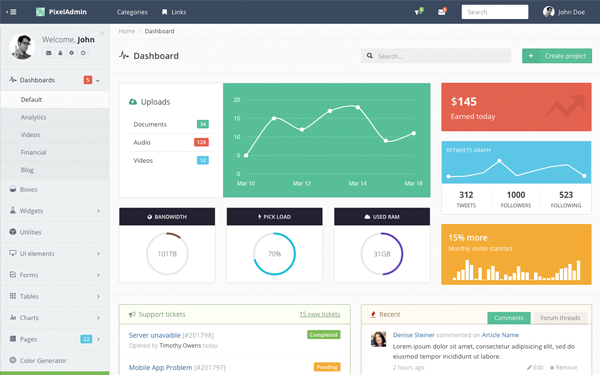Screen dimensions: 600x375
Task: Click Remove on Denise's comment
Action: click(563, 367)
